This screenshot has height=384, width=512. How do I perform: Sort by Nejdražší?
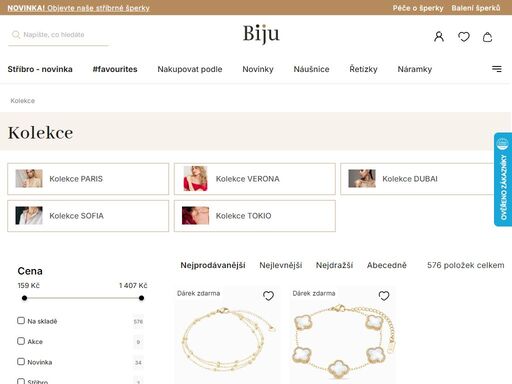pos(334,265)
